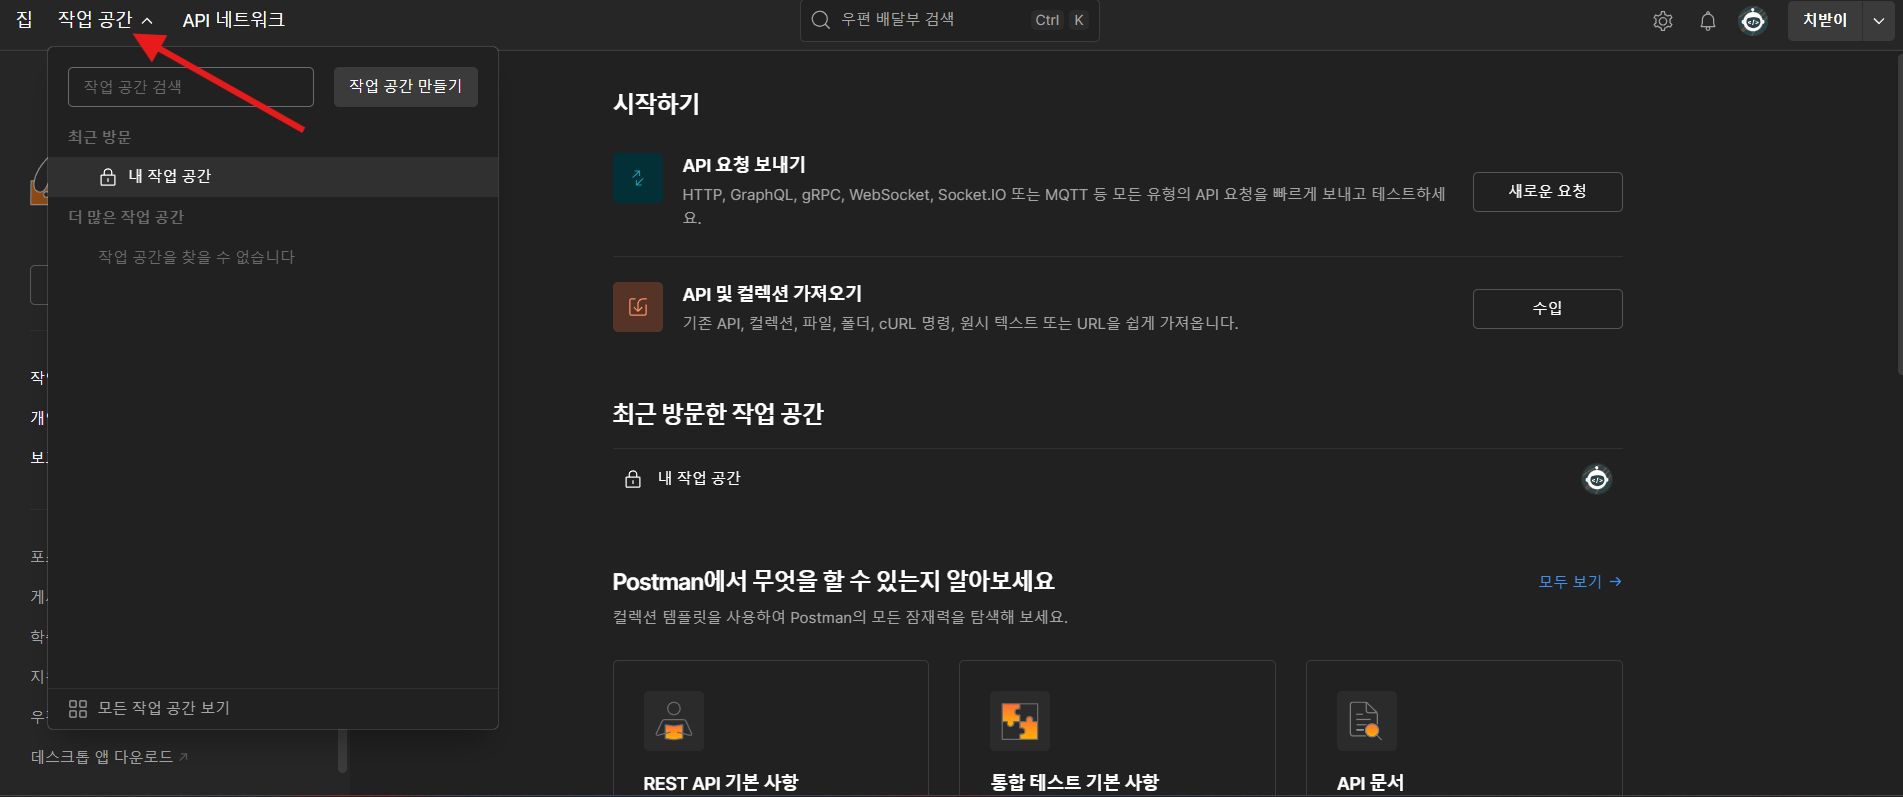Select 내 작업 공간 in the recent list

coord(273,177)
